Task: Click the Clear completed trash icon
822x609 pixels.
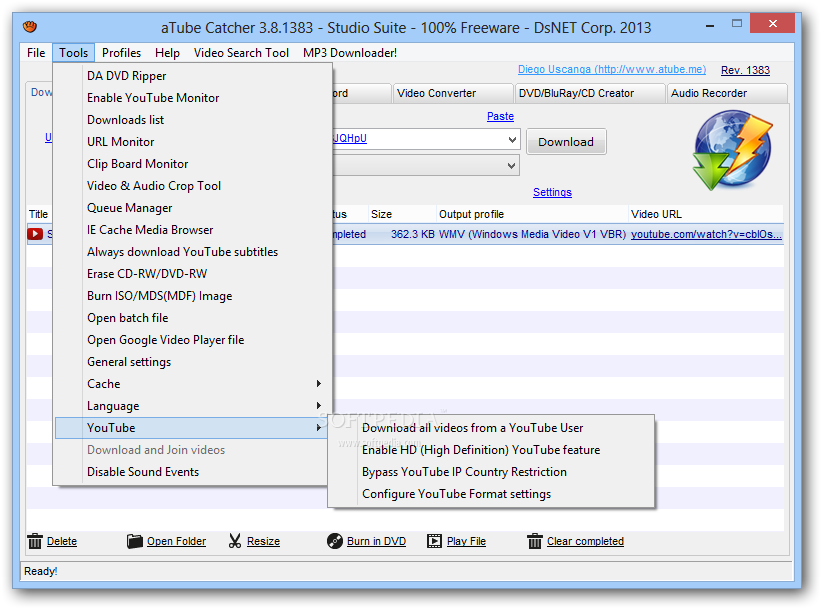Action: coord(535,541)
